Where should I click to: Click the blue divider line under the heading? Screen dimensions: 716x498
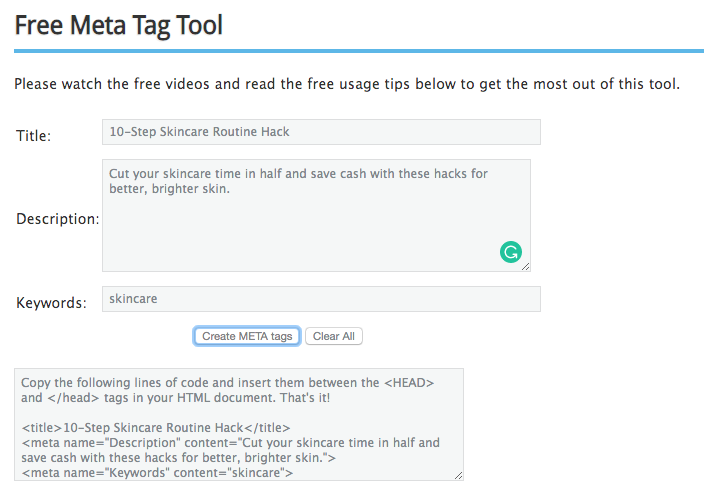coord(359,51)
